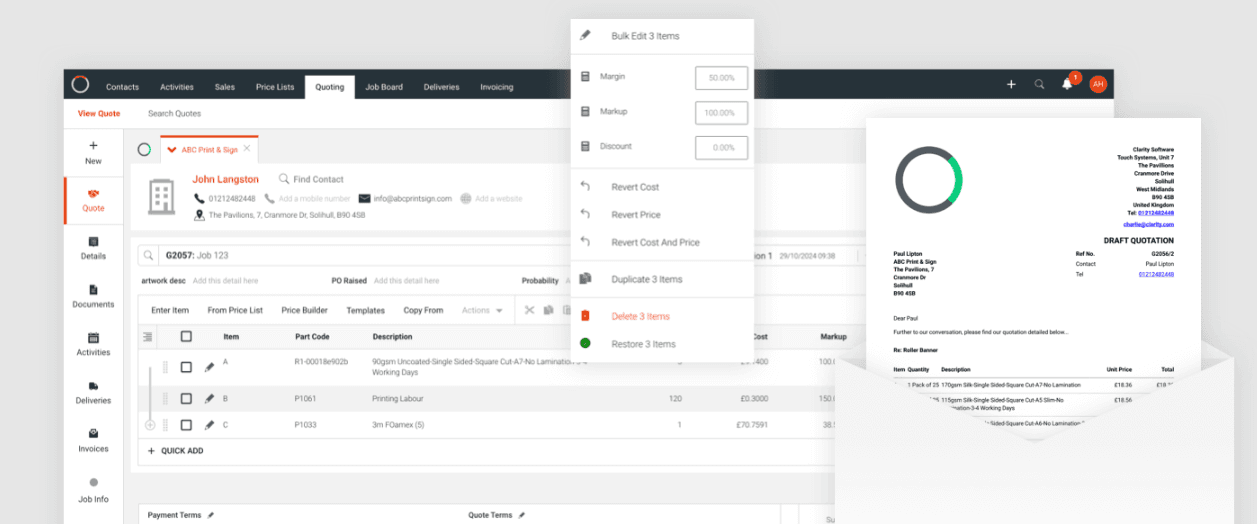Edit item A with pencil icon
Image resolution: width=1257 pixels, height=524 pixels.
pyautogui.click(x=209, y=367)
